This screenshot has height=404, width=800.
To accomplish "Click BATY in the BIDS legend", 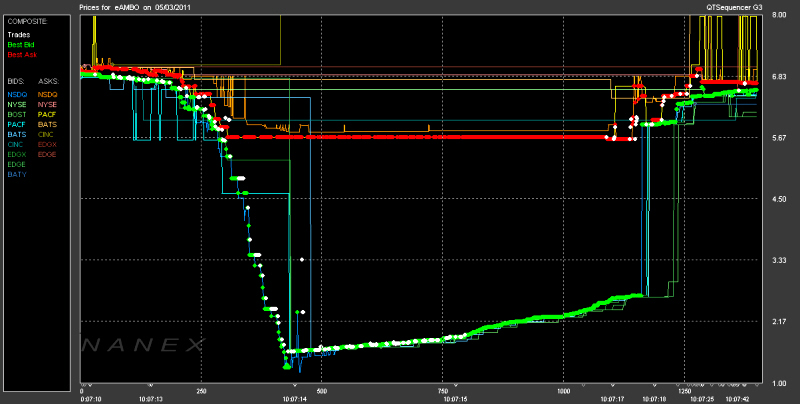I will [x=17, y=174].
